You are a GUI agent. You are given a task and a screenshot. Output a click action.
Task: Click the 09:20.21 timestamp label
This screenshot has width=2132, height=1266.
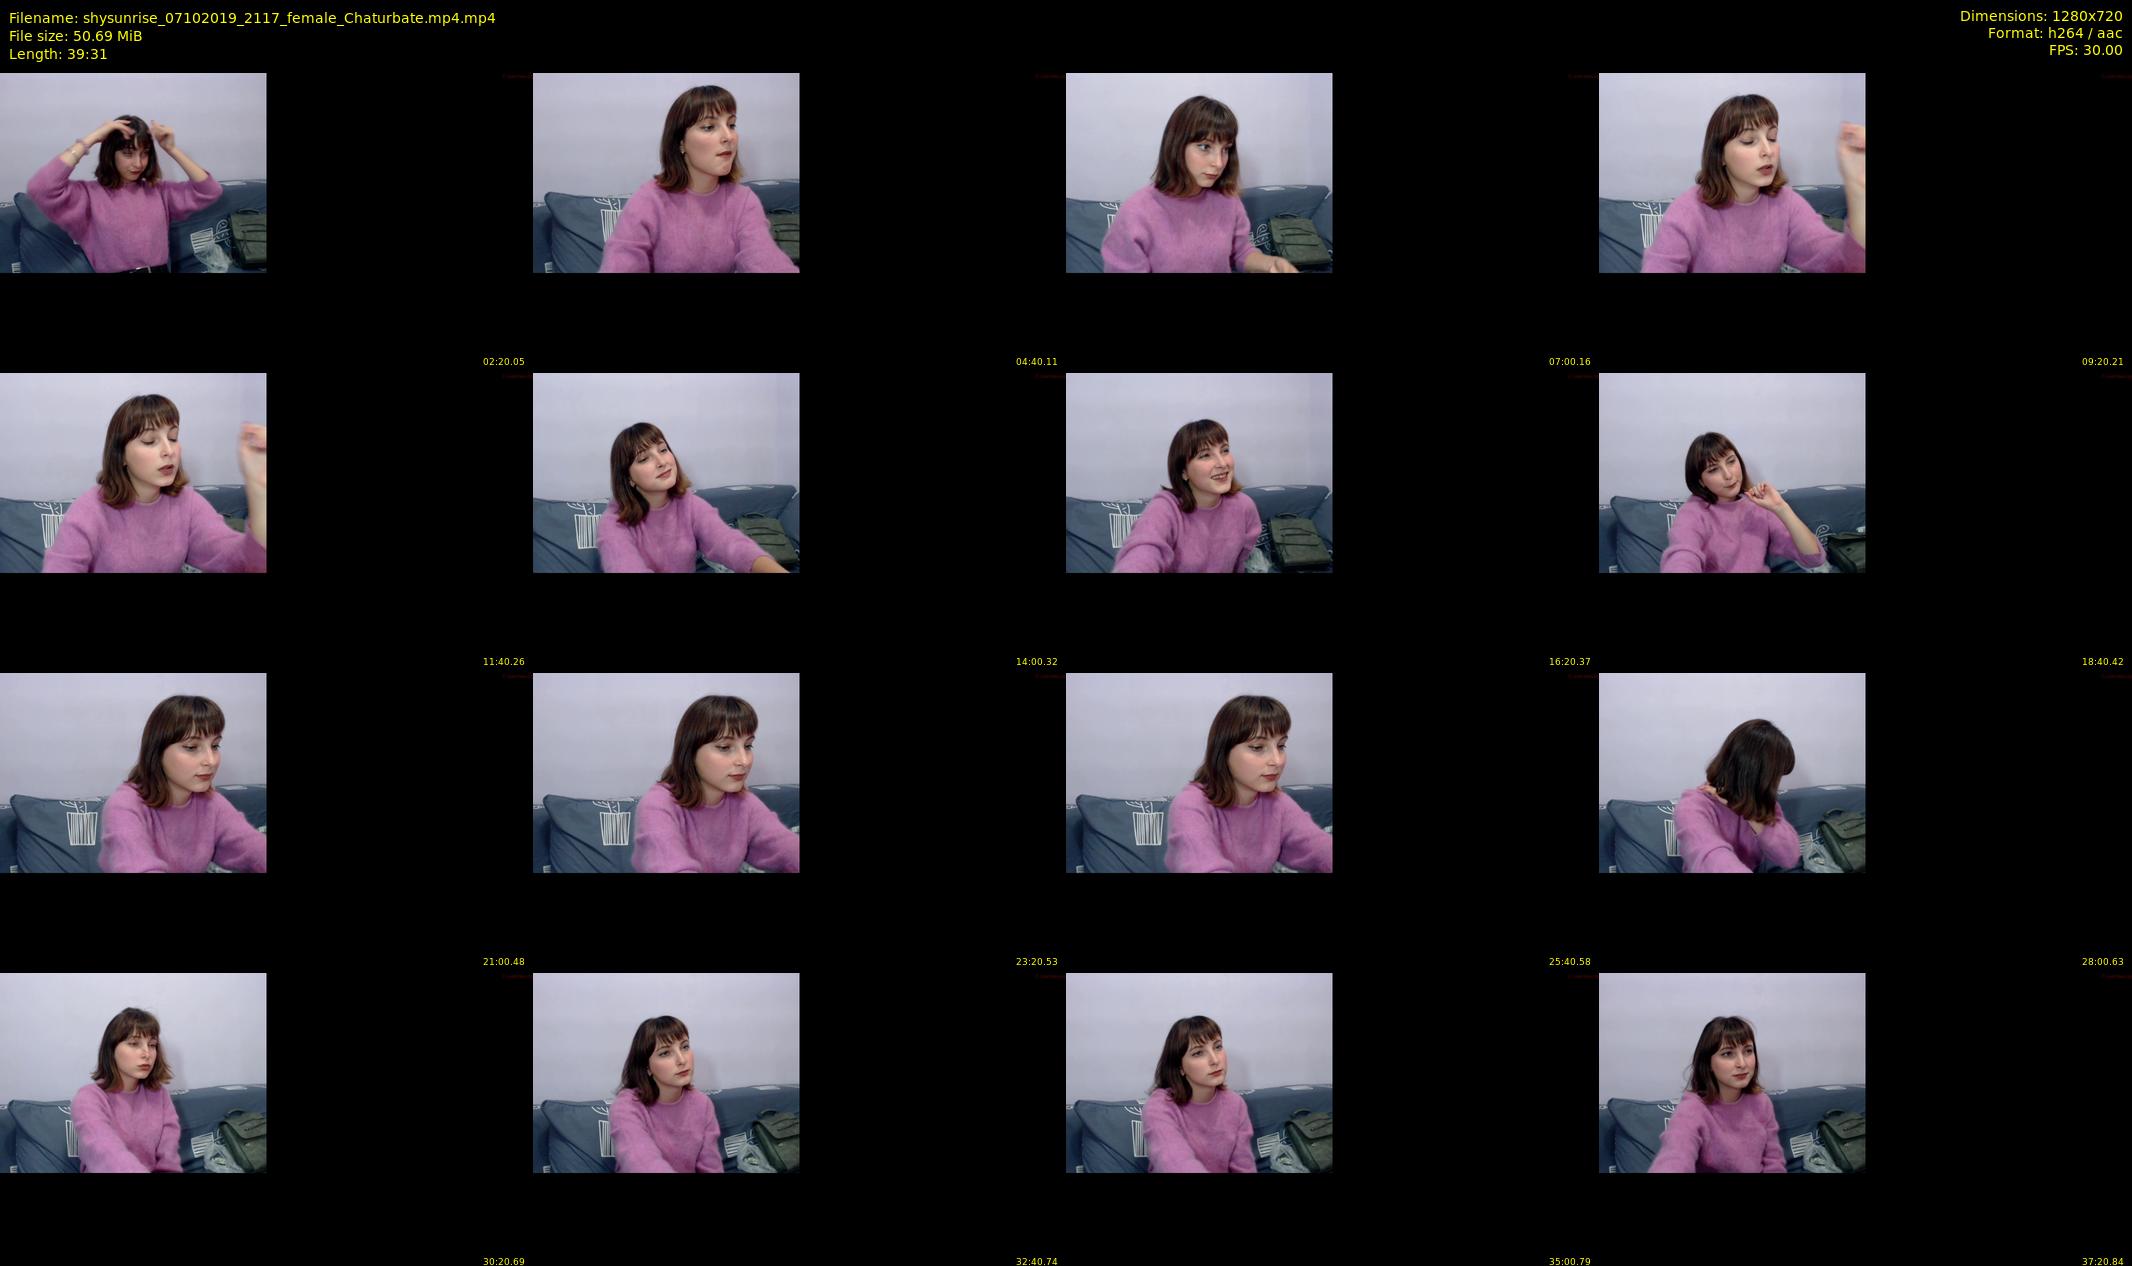click(x=2102, y=362)
